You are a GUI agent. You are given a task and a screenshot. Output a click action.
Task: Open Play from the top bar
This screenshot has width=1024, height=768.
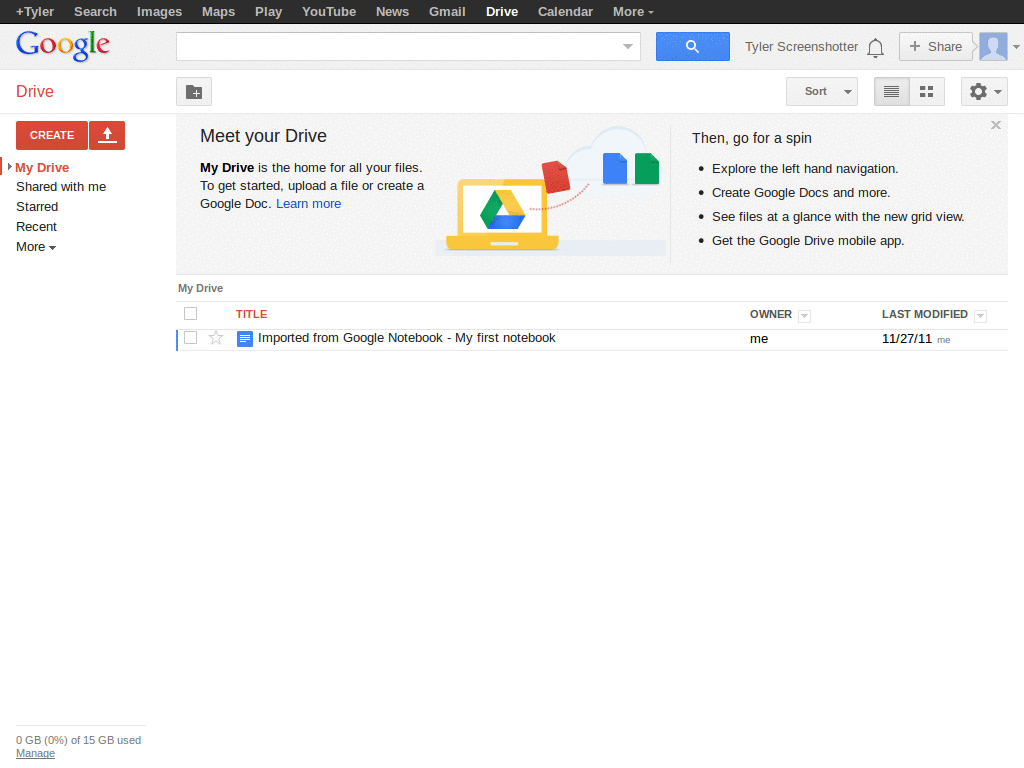click(268, 12)
